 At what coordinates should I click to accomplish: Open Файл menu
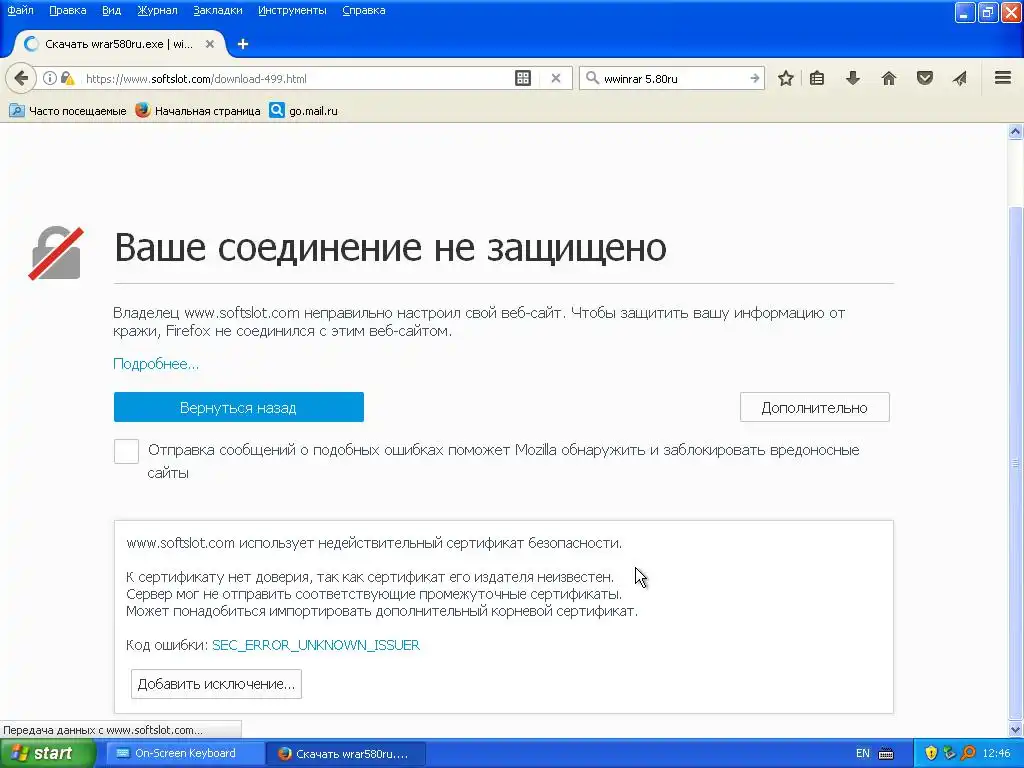click(20, 10)
